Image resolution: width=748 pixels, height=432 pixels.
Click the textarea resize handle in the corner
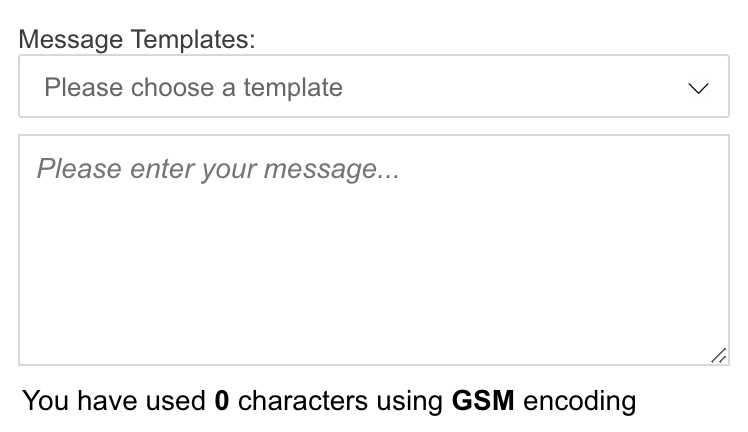(x=718, y=355)
